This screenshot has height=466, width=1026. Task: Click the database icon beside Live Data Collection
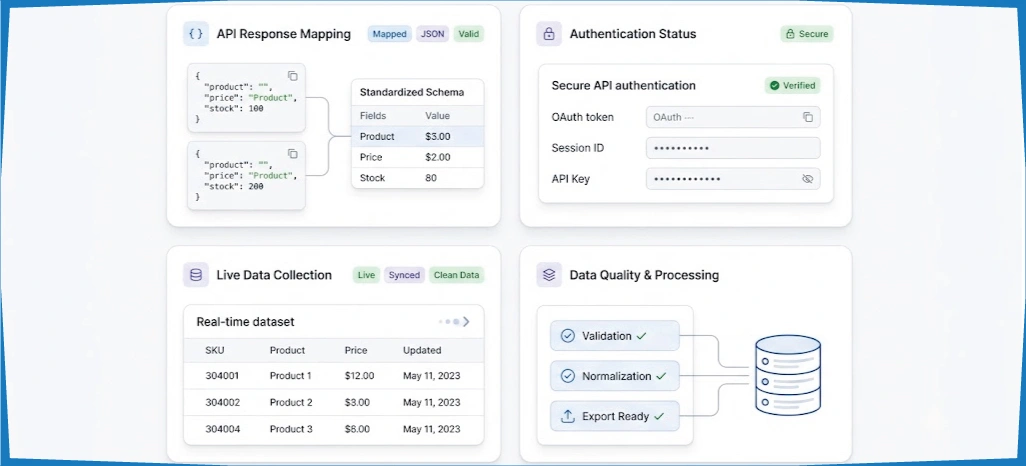coord(196,275)
